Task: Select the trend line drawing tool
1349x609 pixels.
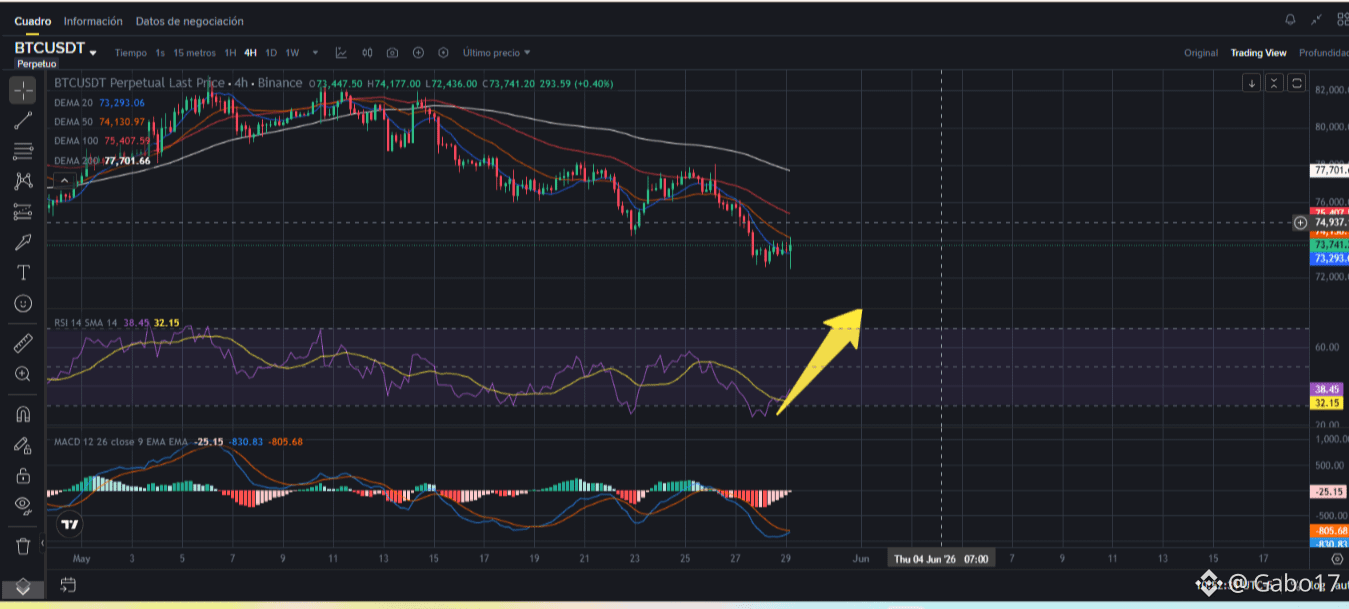Action: pyautogui.click(x=23, y=121)
